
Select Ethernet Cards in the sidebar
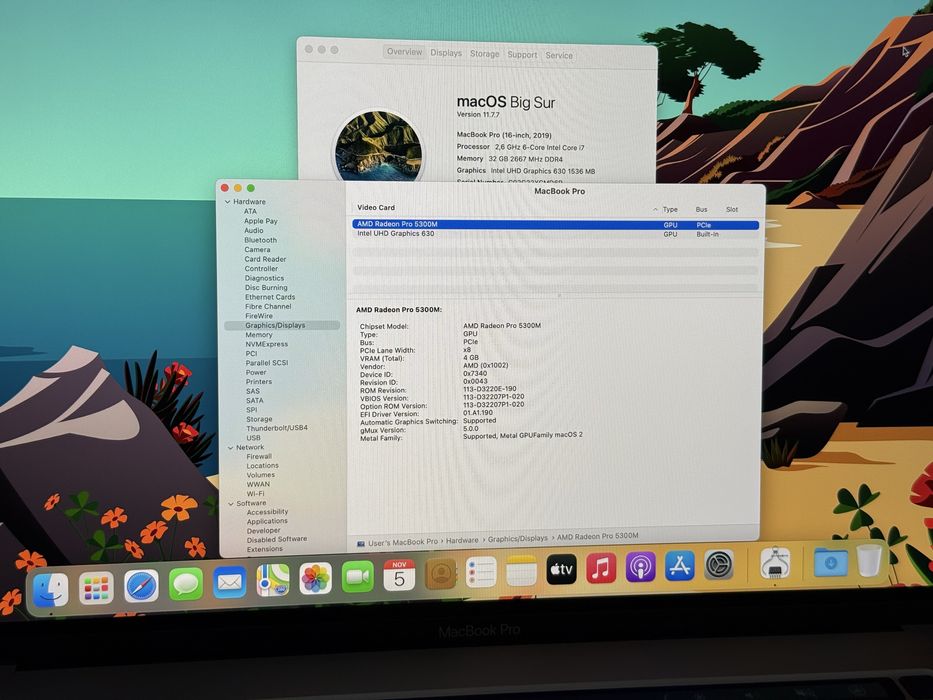coord(270,297)
